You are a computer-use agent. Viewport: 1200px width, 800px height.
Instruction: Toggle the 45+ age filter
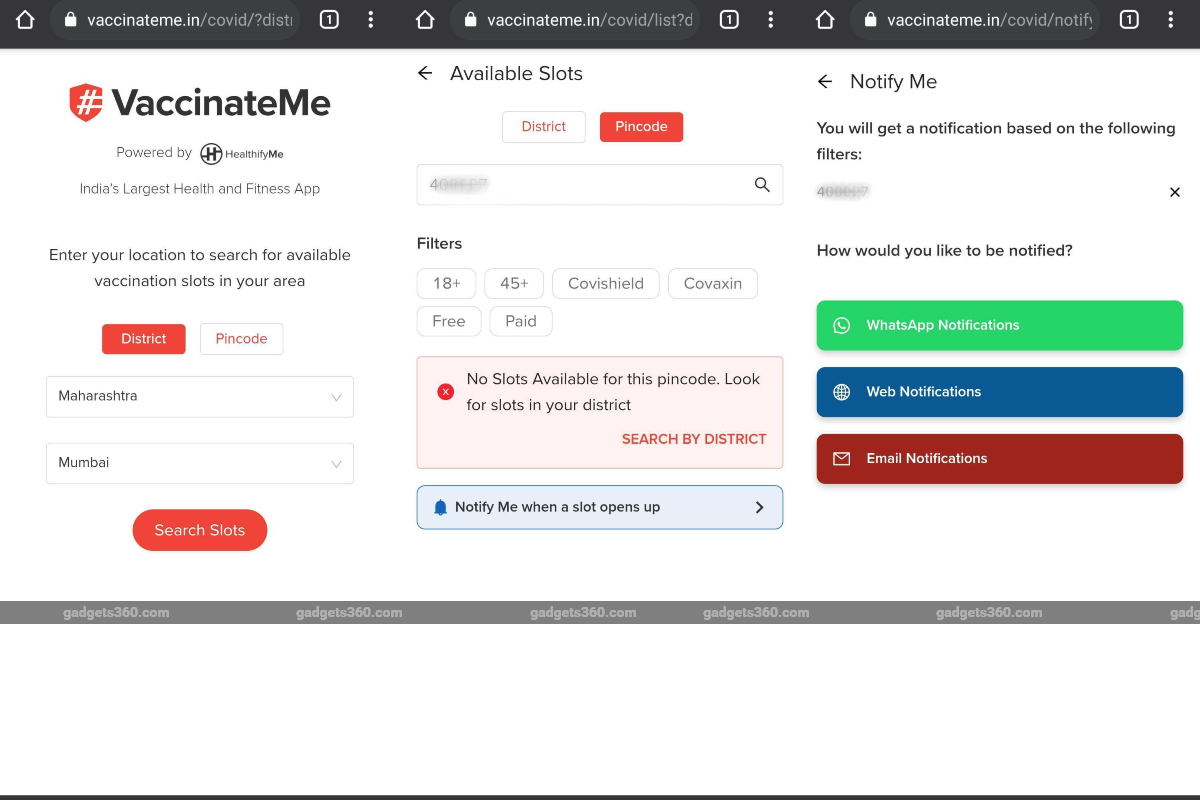pos(514,284)
